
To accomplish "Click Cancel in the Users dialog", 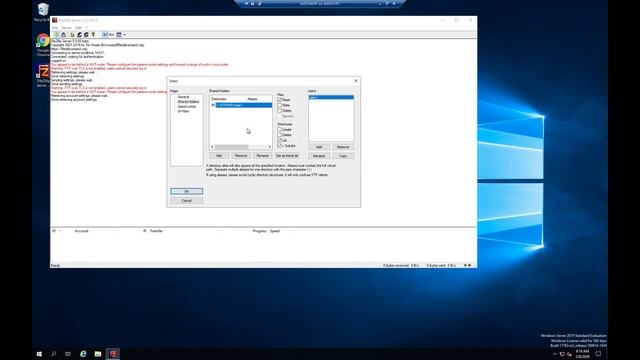I will [187, 200].
